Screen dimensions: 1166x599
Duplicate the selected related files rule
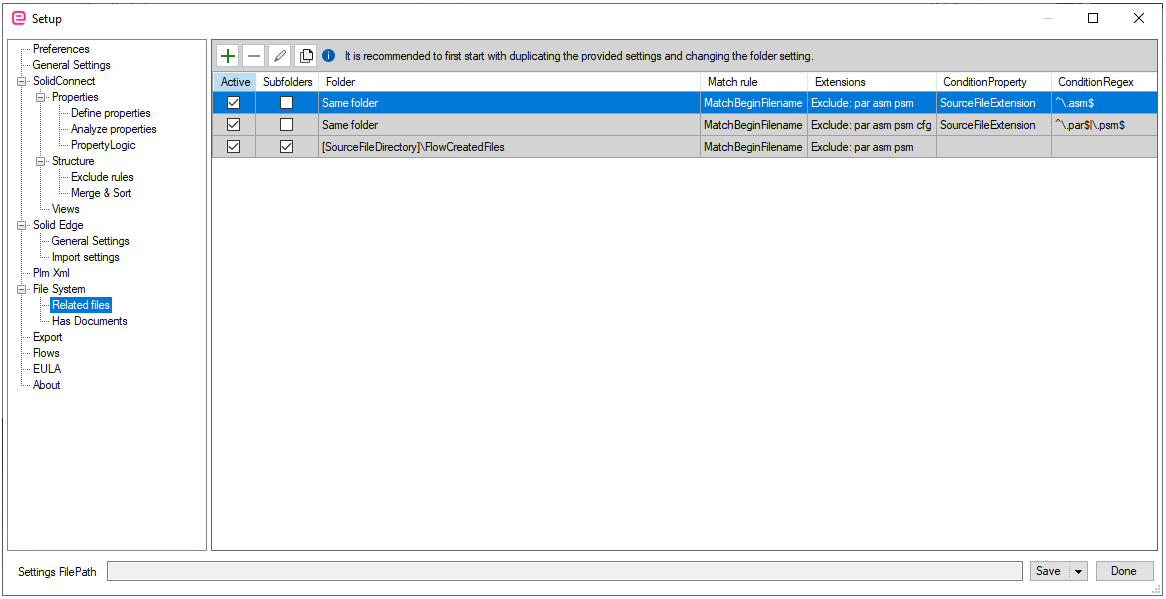(x=305, y=56)
